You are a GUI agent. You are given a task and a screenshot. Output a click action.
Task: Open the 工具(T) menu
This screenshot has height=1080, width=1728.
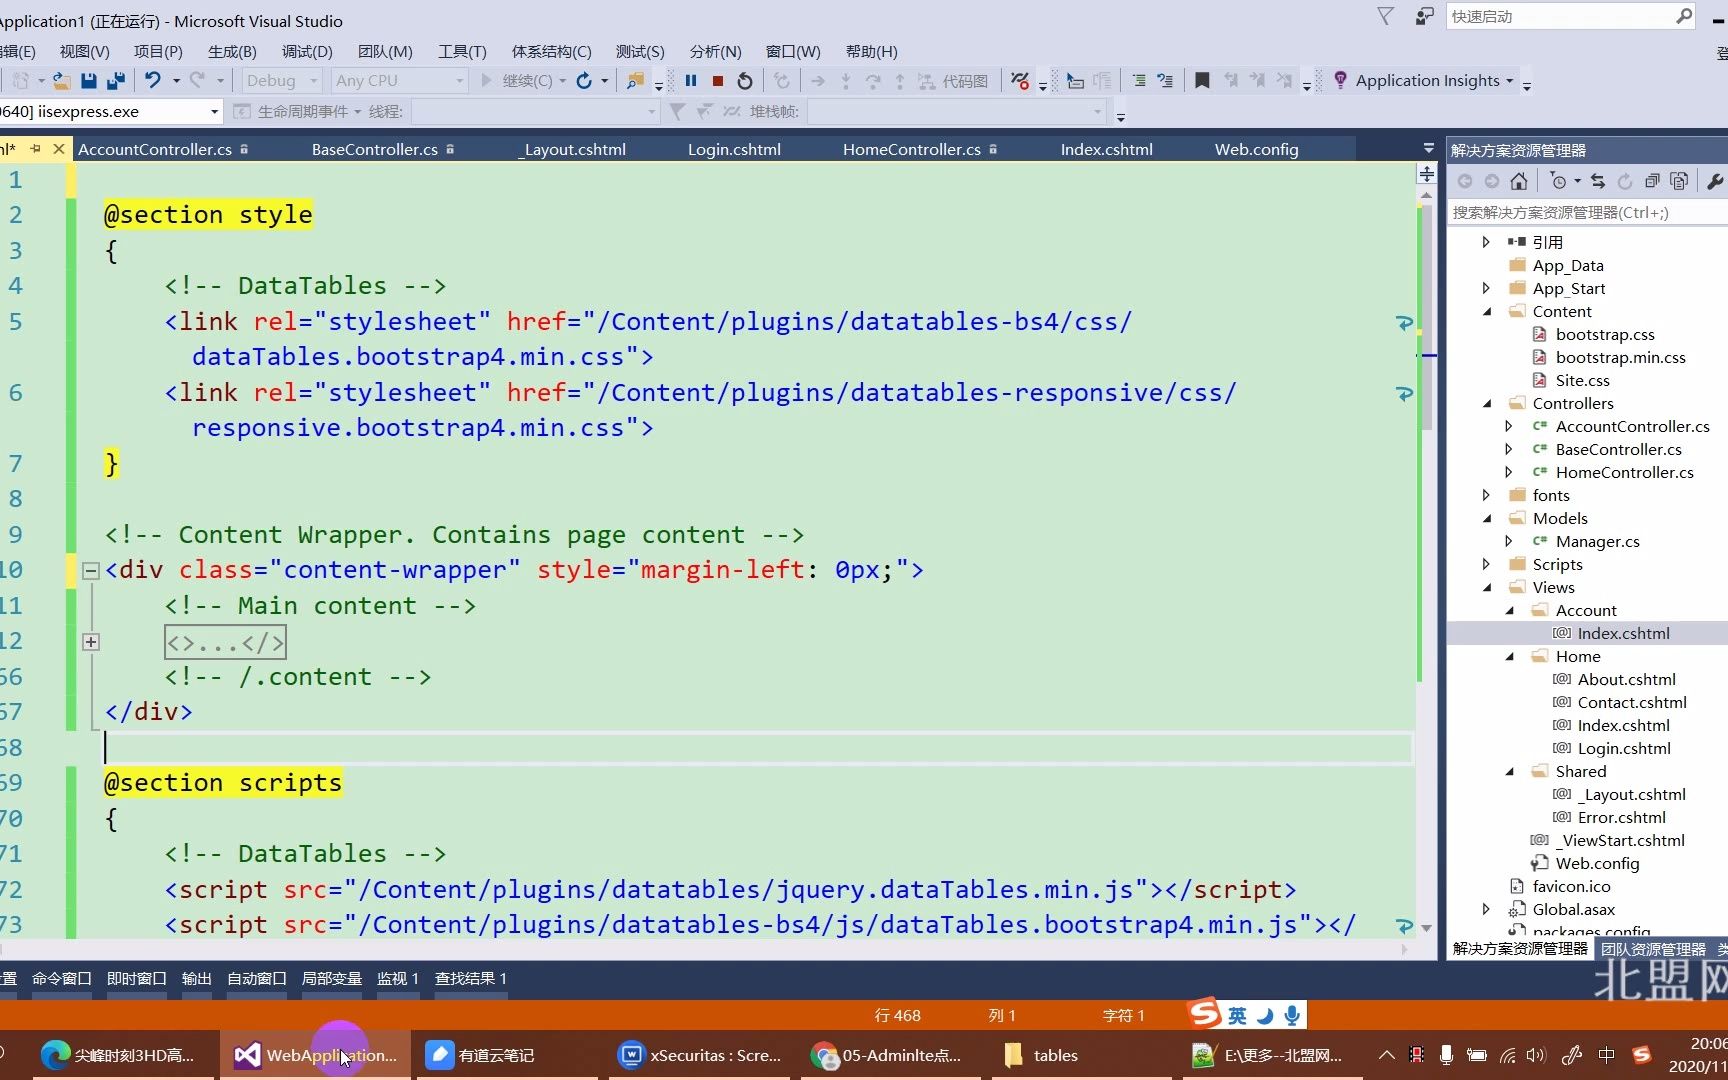[462, 51]
